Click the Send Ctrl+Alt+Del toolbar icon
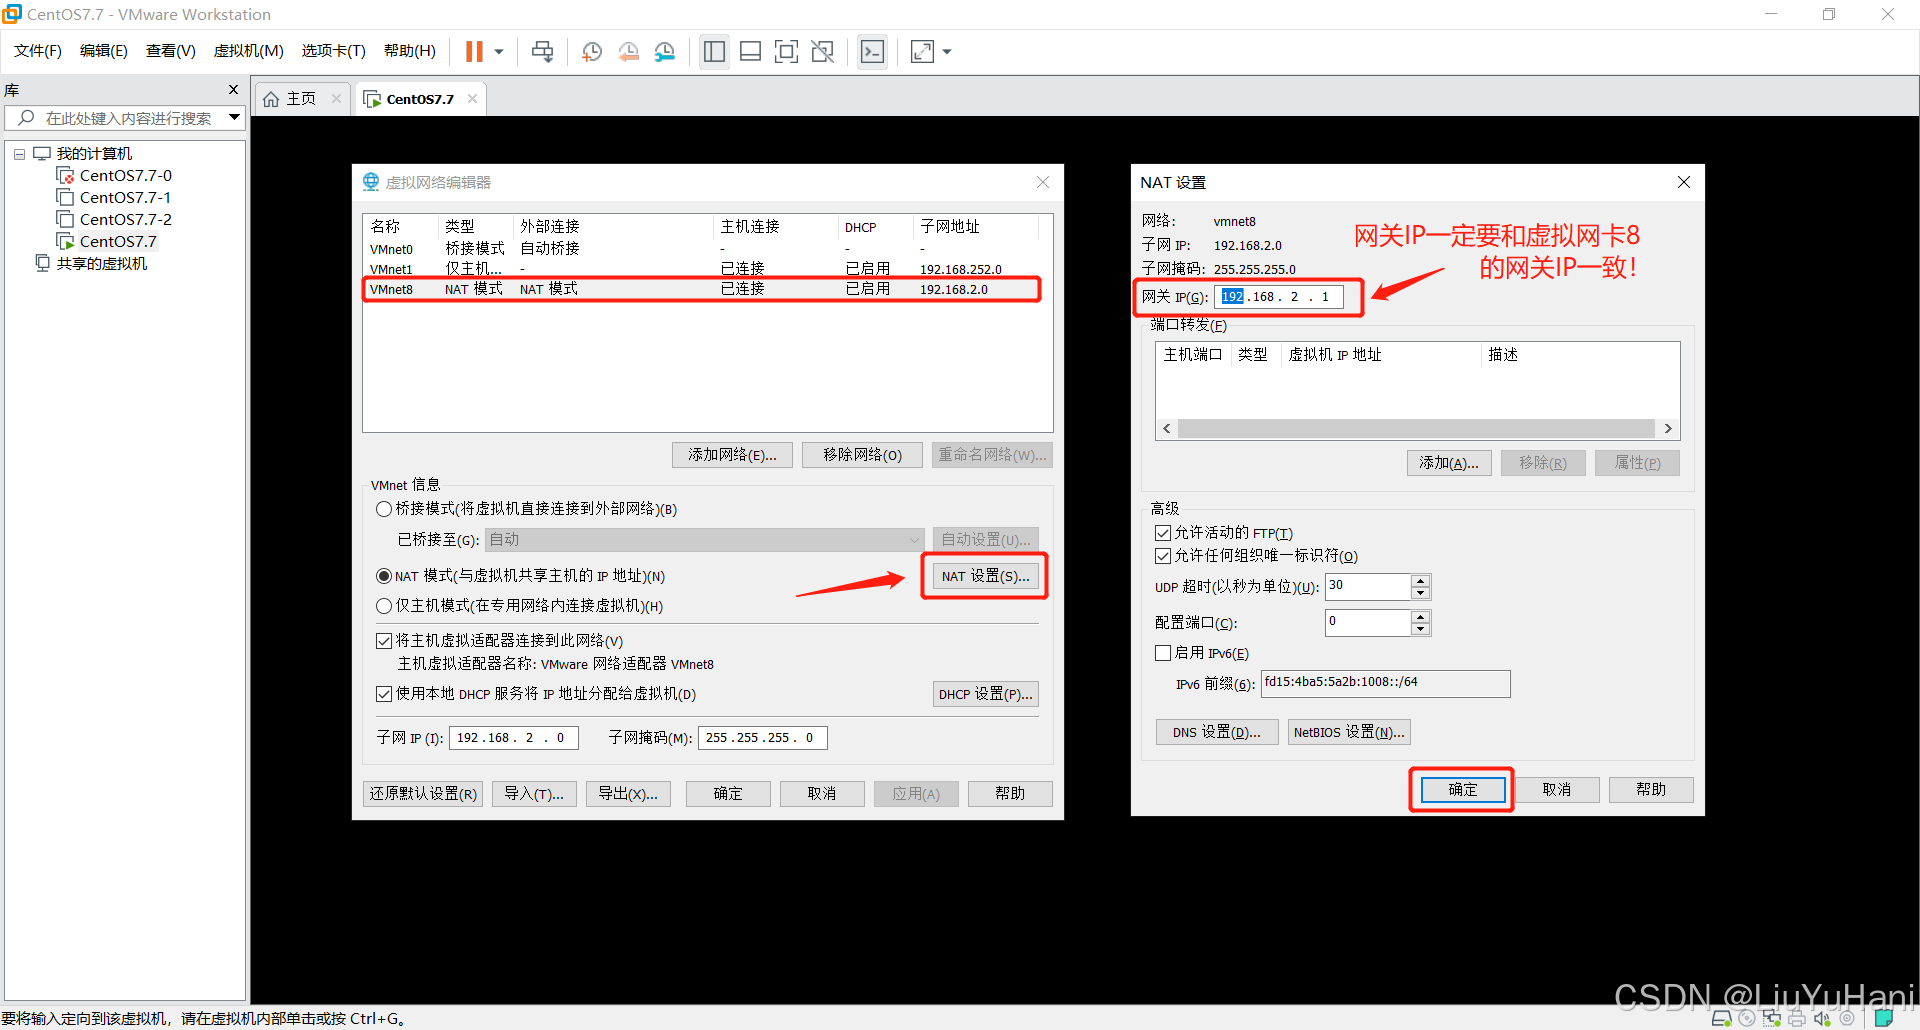Screen dimensions: 1920x1030 pyautogui.click(x=542, y=52)
